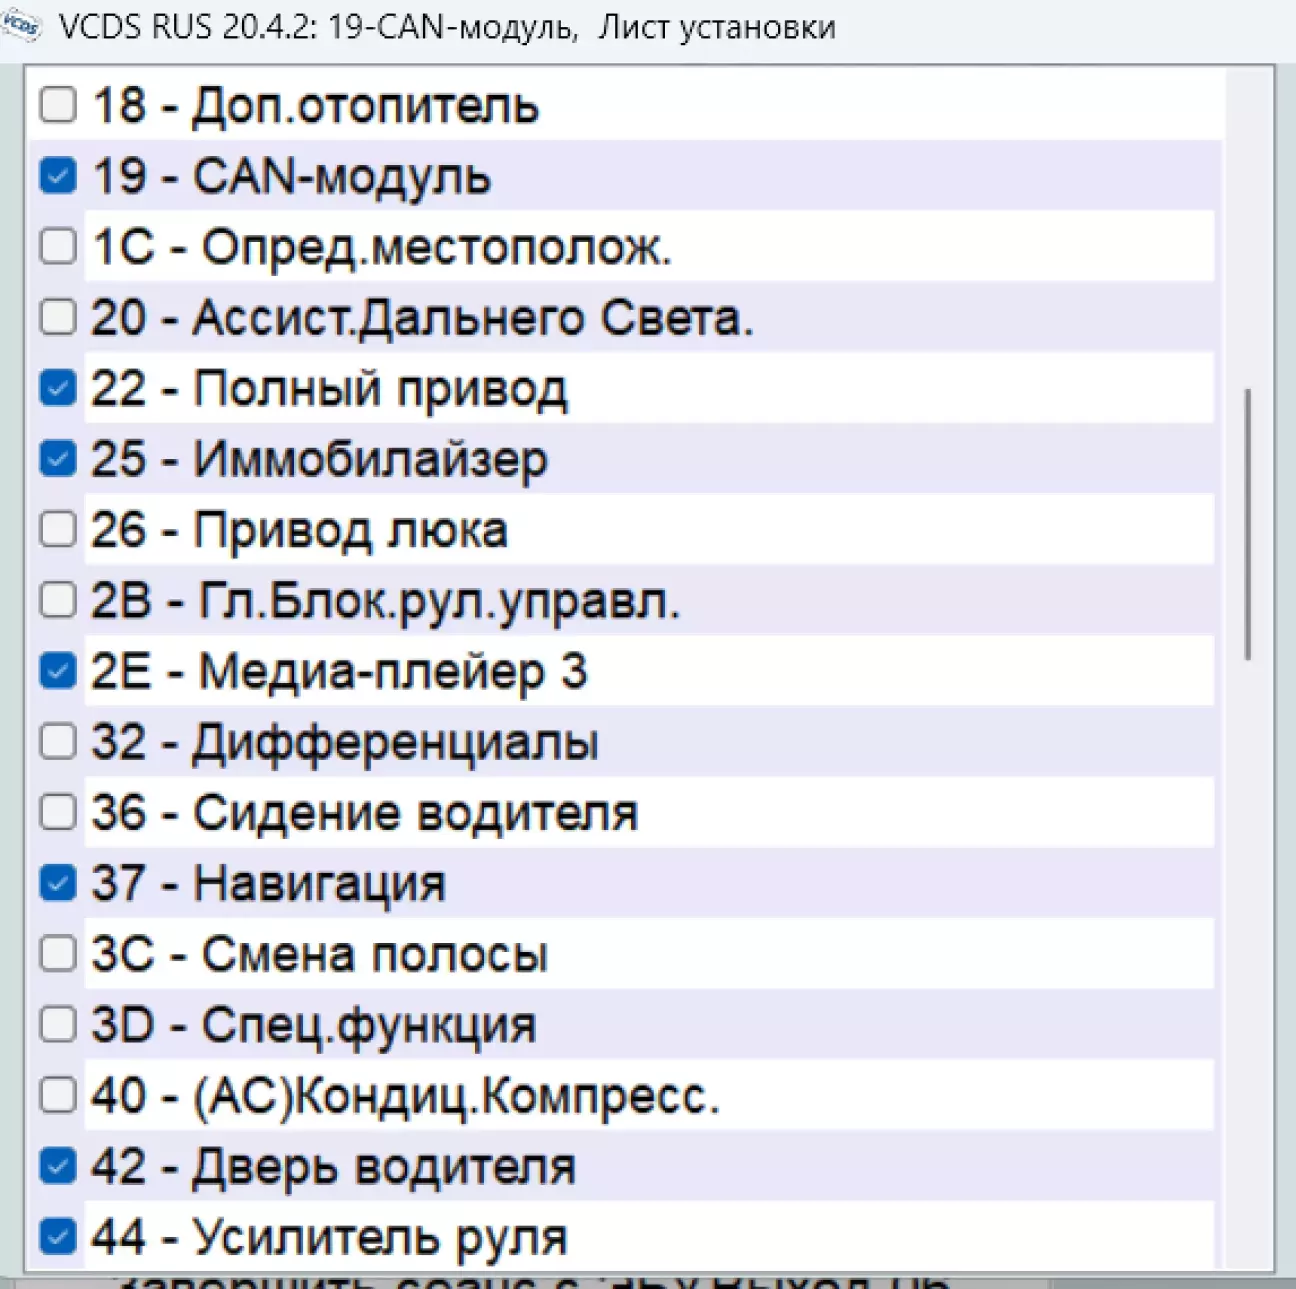This screenshot has height=1289, width=1296.
Task: Uncheck the 19 - CAN-модуль checkbox
Action: click(58, 175)
